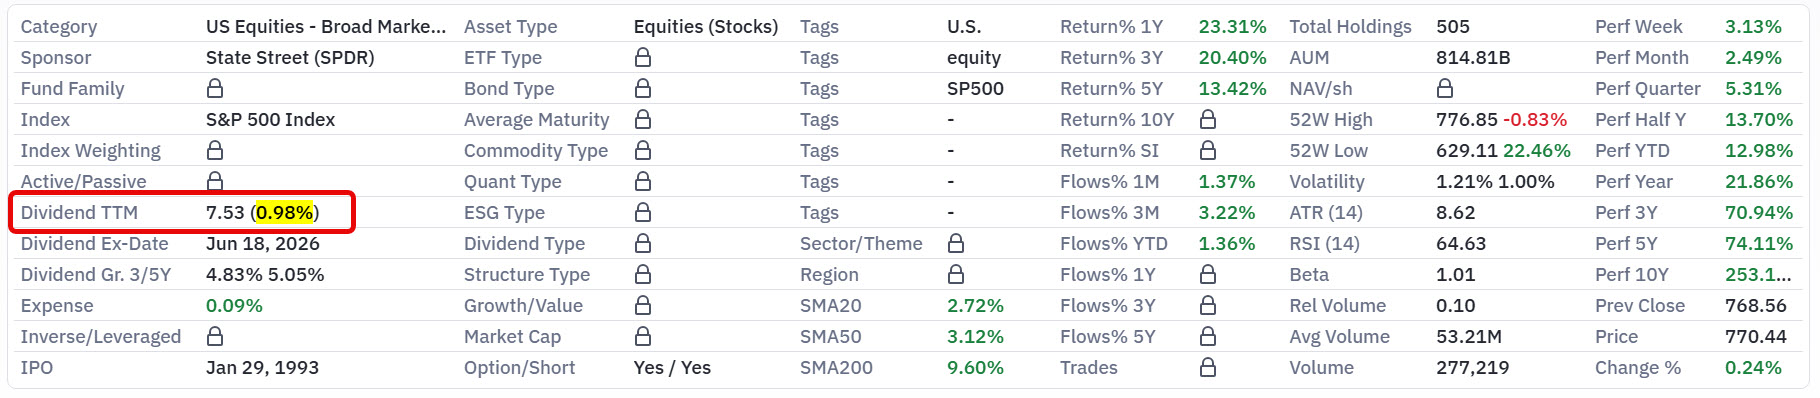Select the S&P 500 Index link

(x=270, y=120)
